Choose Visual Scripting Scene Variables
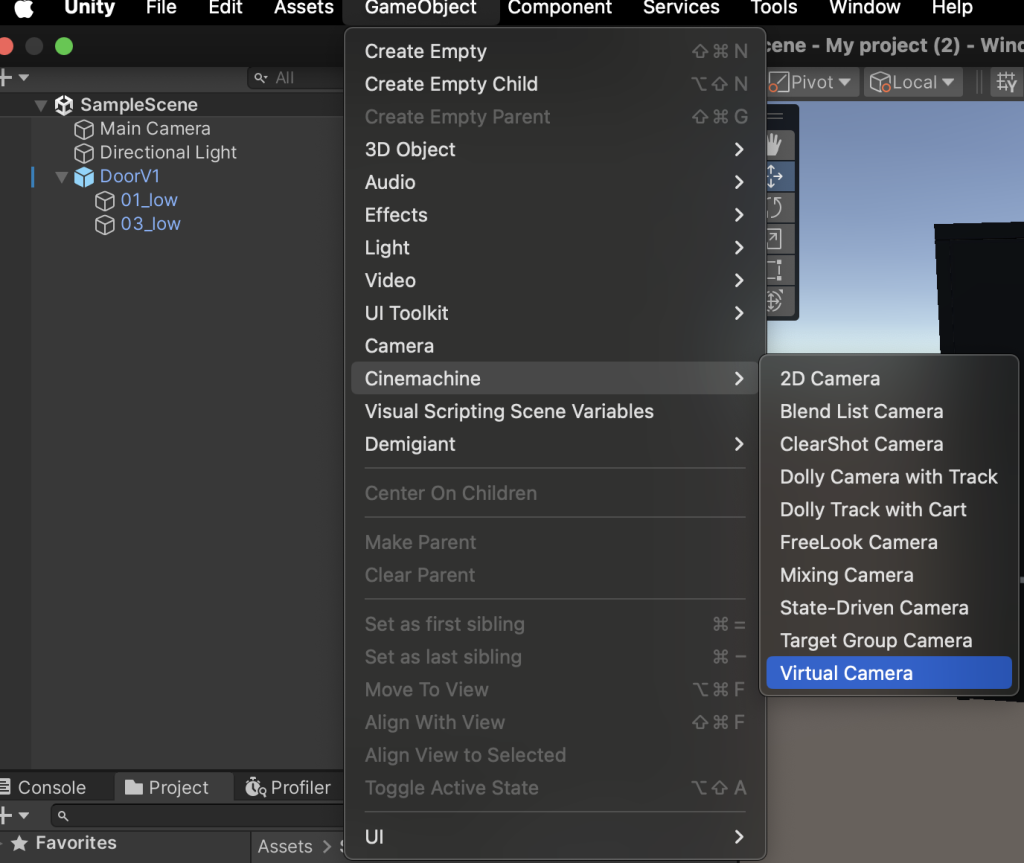This screenshot has height=863, width=1024. (554, 412)
